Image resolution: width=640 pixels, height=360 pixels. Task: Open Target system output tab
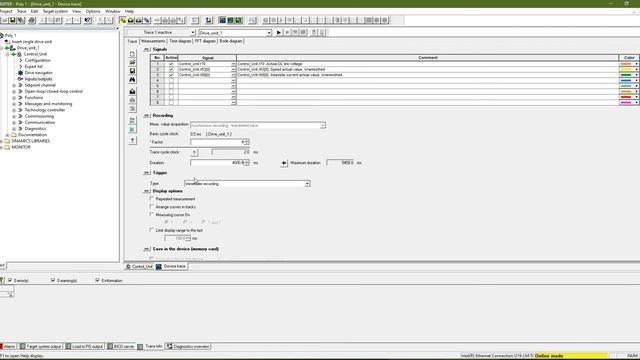pyautogui.click(x=40, y=347)
